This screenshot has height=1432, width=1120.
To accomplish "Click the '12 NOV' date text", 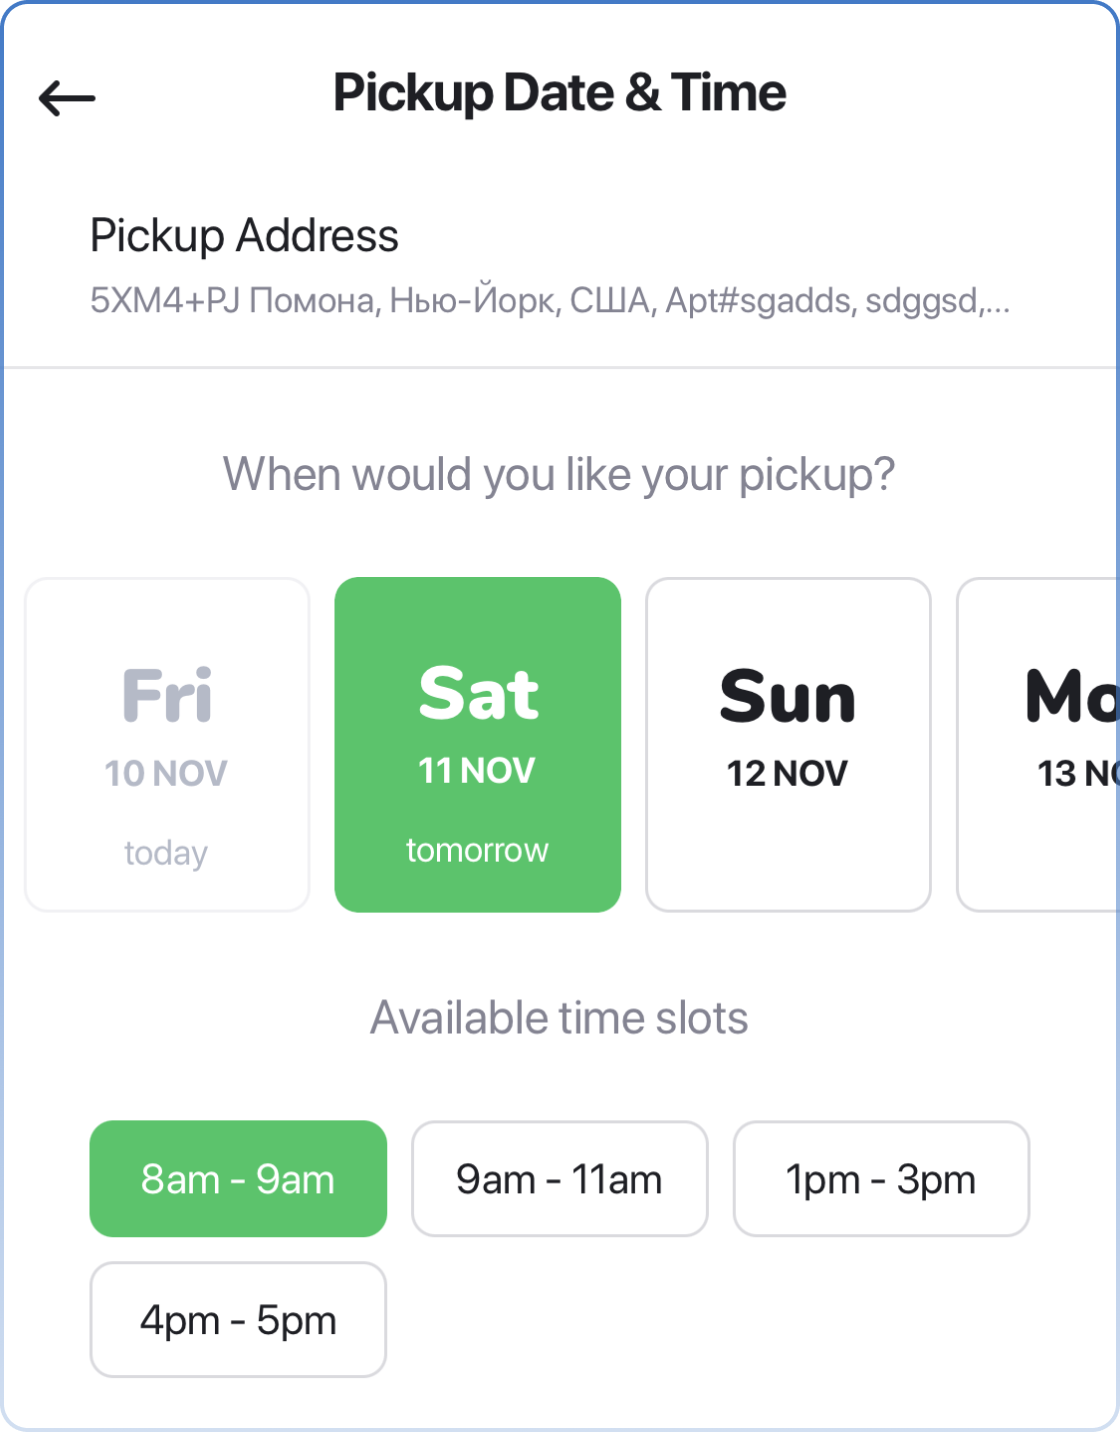I will (x=787, y=773).
